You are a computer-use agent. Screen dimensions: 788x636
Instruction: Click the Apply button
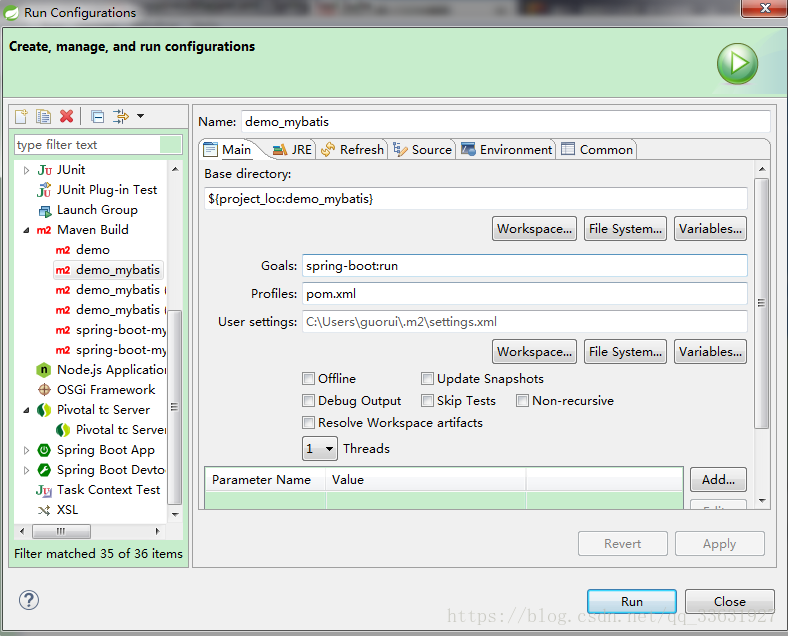720,544
